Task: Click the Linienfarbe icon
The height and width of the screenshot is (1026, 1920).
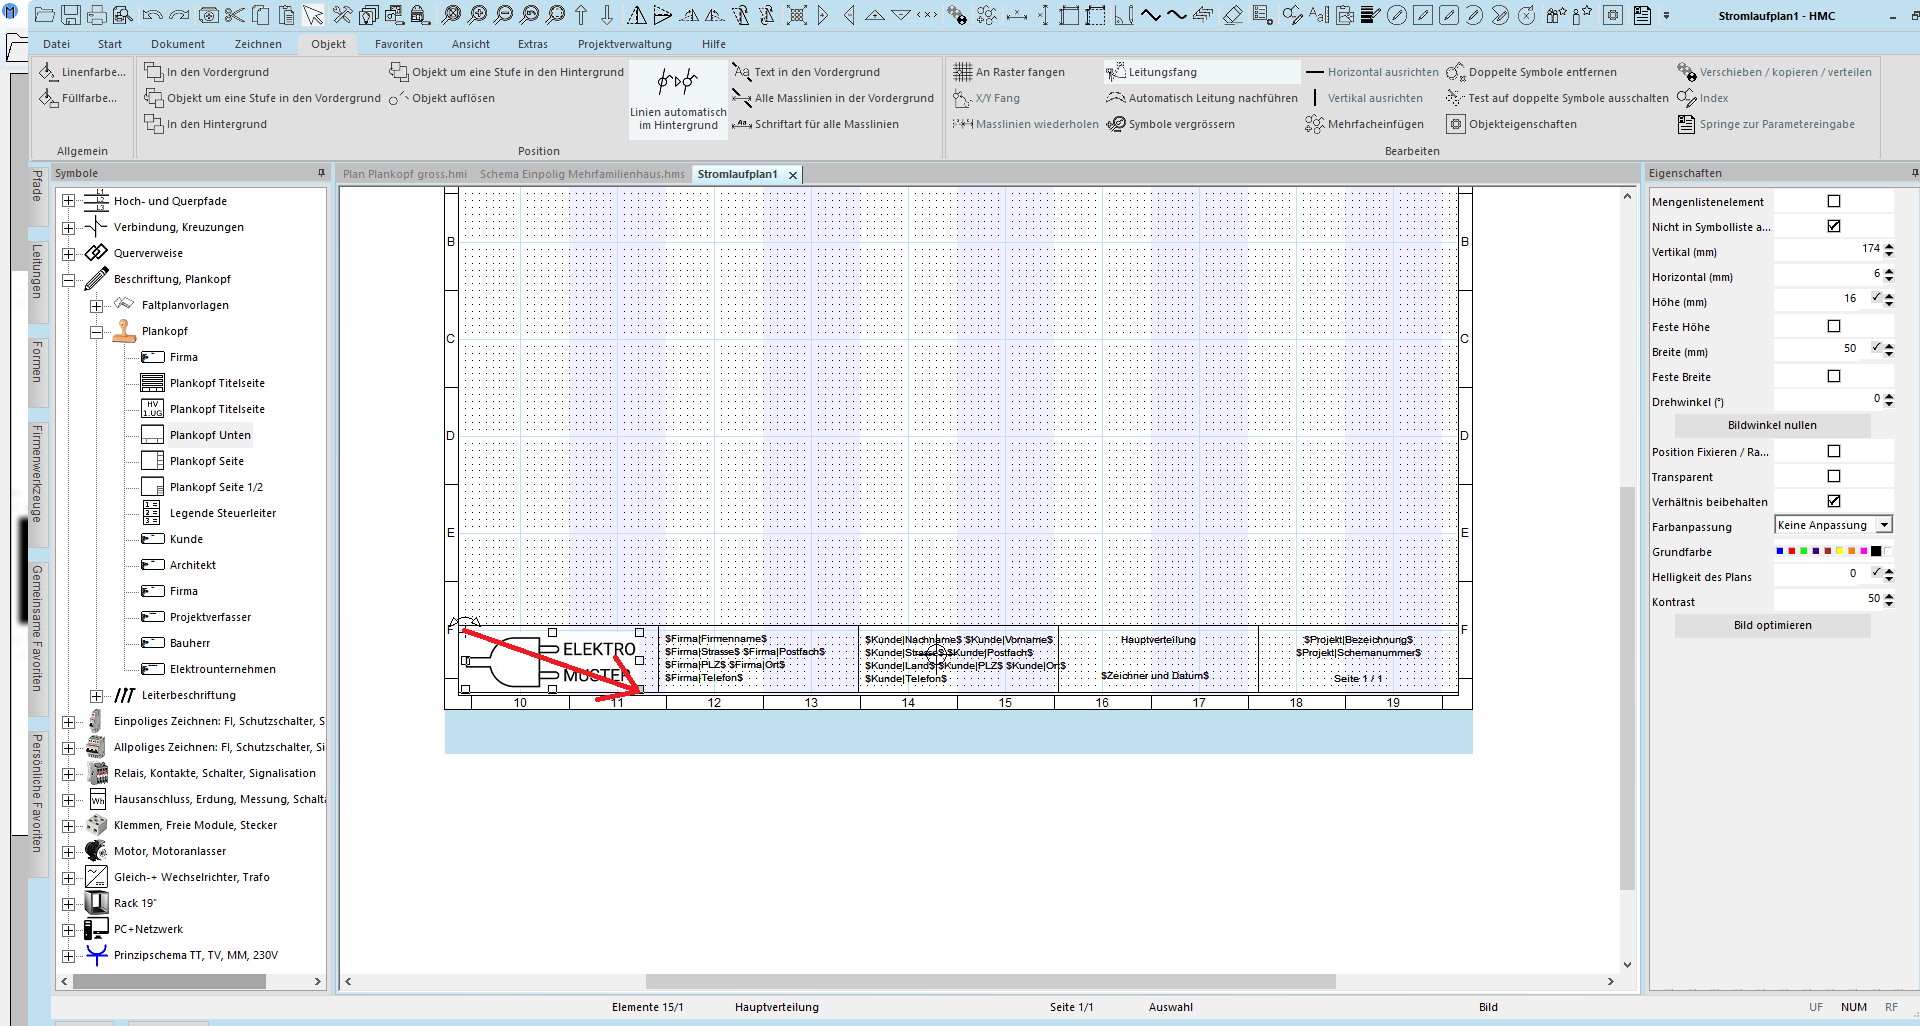Action: coord(48,72)
